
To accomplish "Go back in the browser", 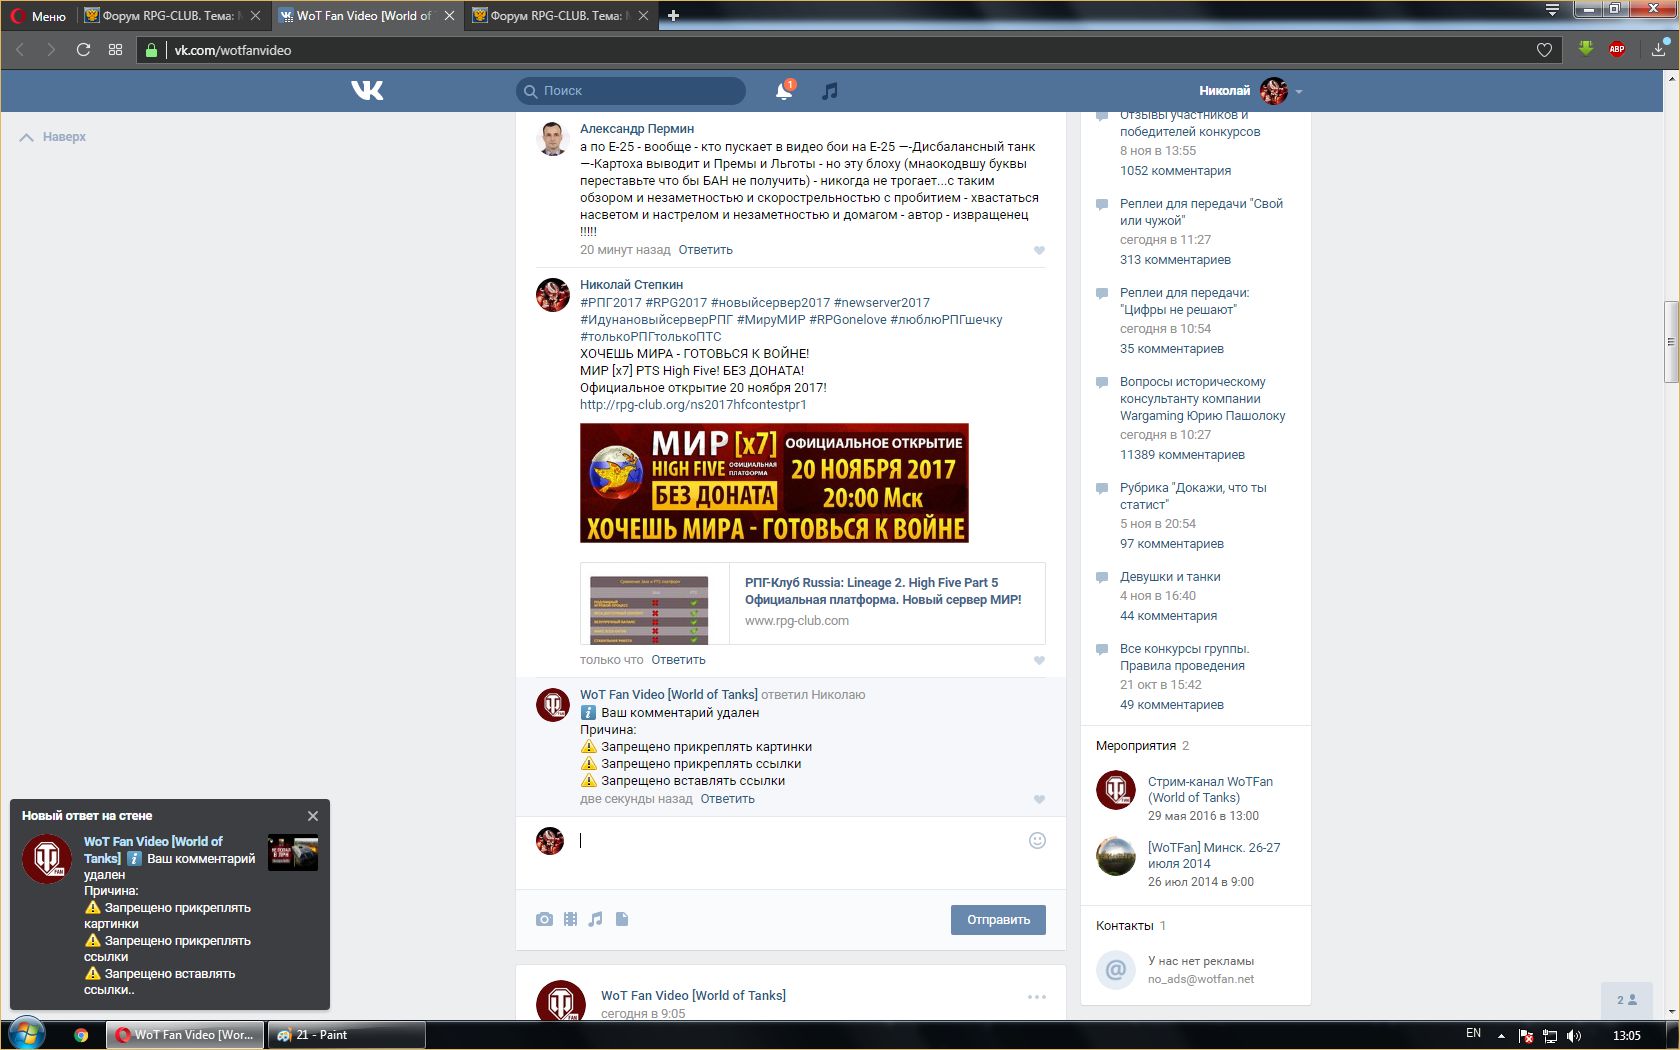I will 19,49.
